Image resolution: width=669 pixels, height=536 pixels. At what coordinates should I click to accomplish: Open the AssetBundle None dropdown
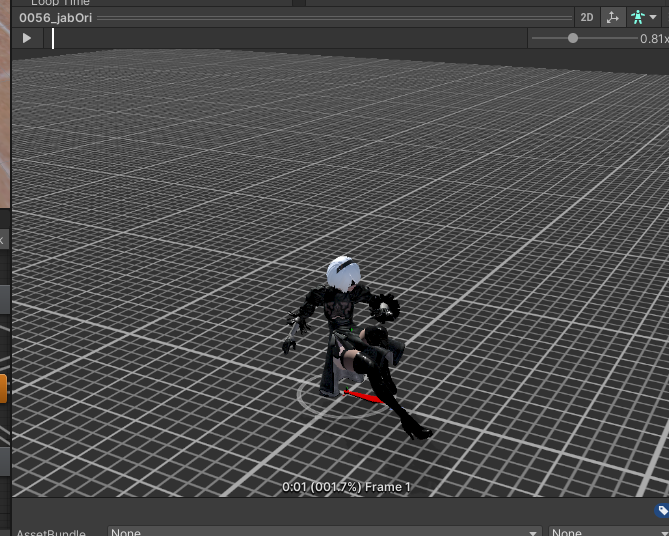point(324,532)
